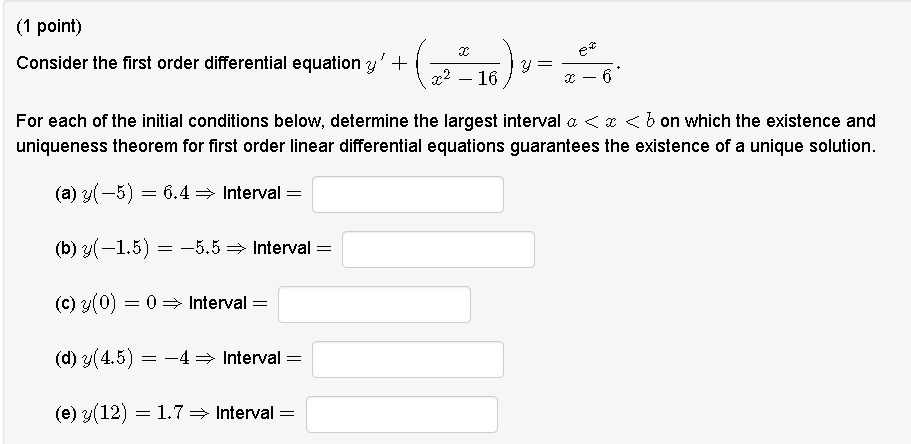Activate the answer box for y(12) = 1.7
Screen dimensions: 911x444
coord(401,414)
